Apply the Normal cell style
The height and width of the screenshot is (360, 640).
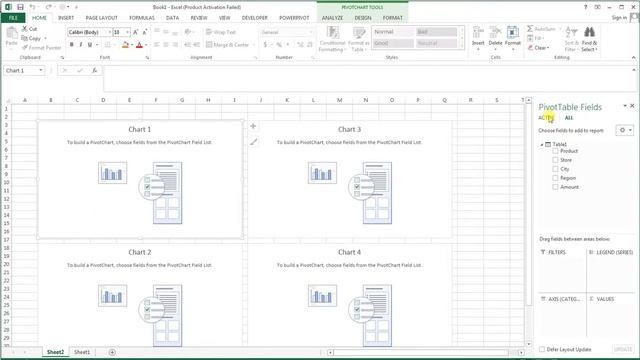coord(393,32)
